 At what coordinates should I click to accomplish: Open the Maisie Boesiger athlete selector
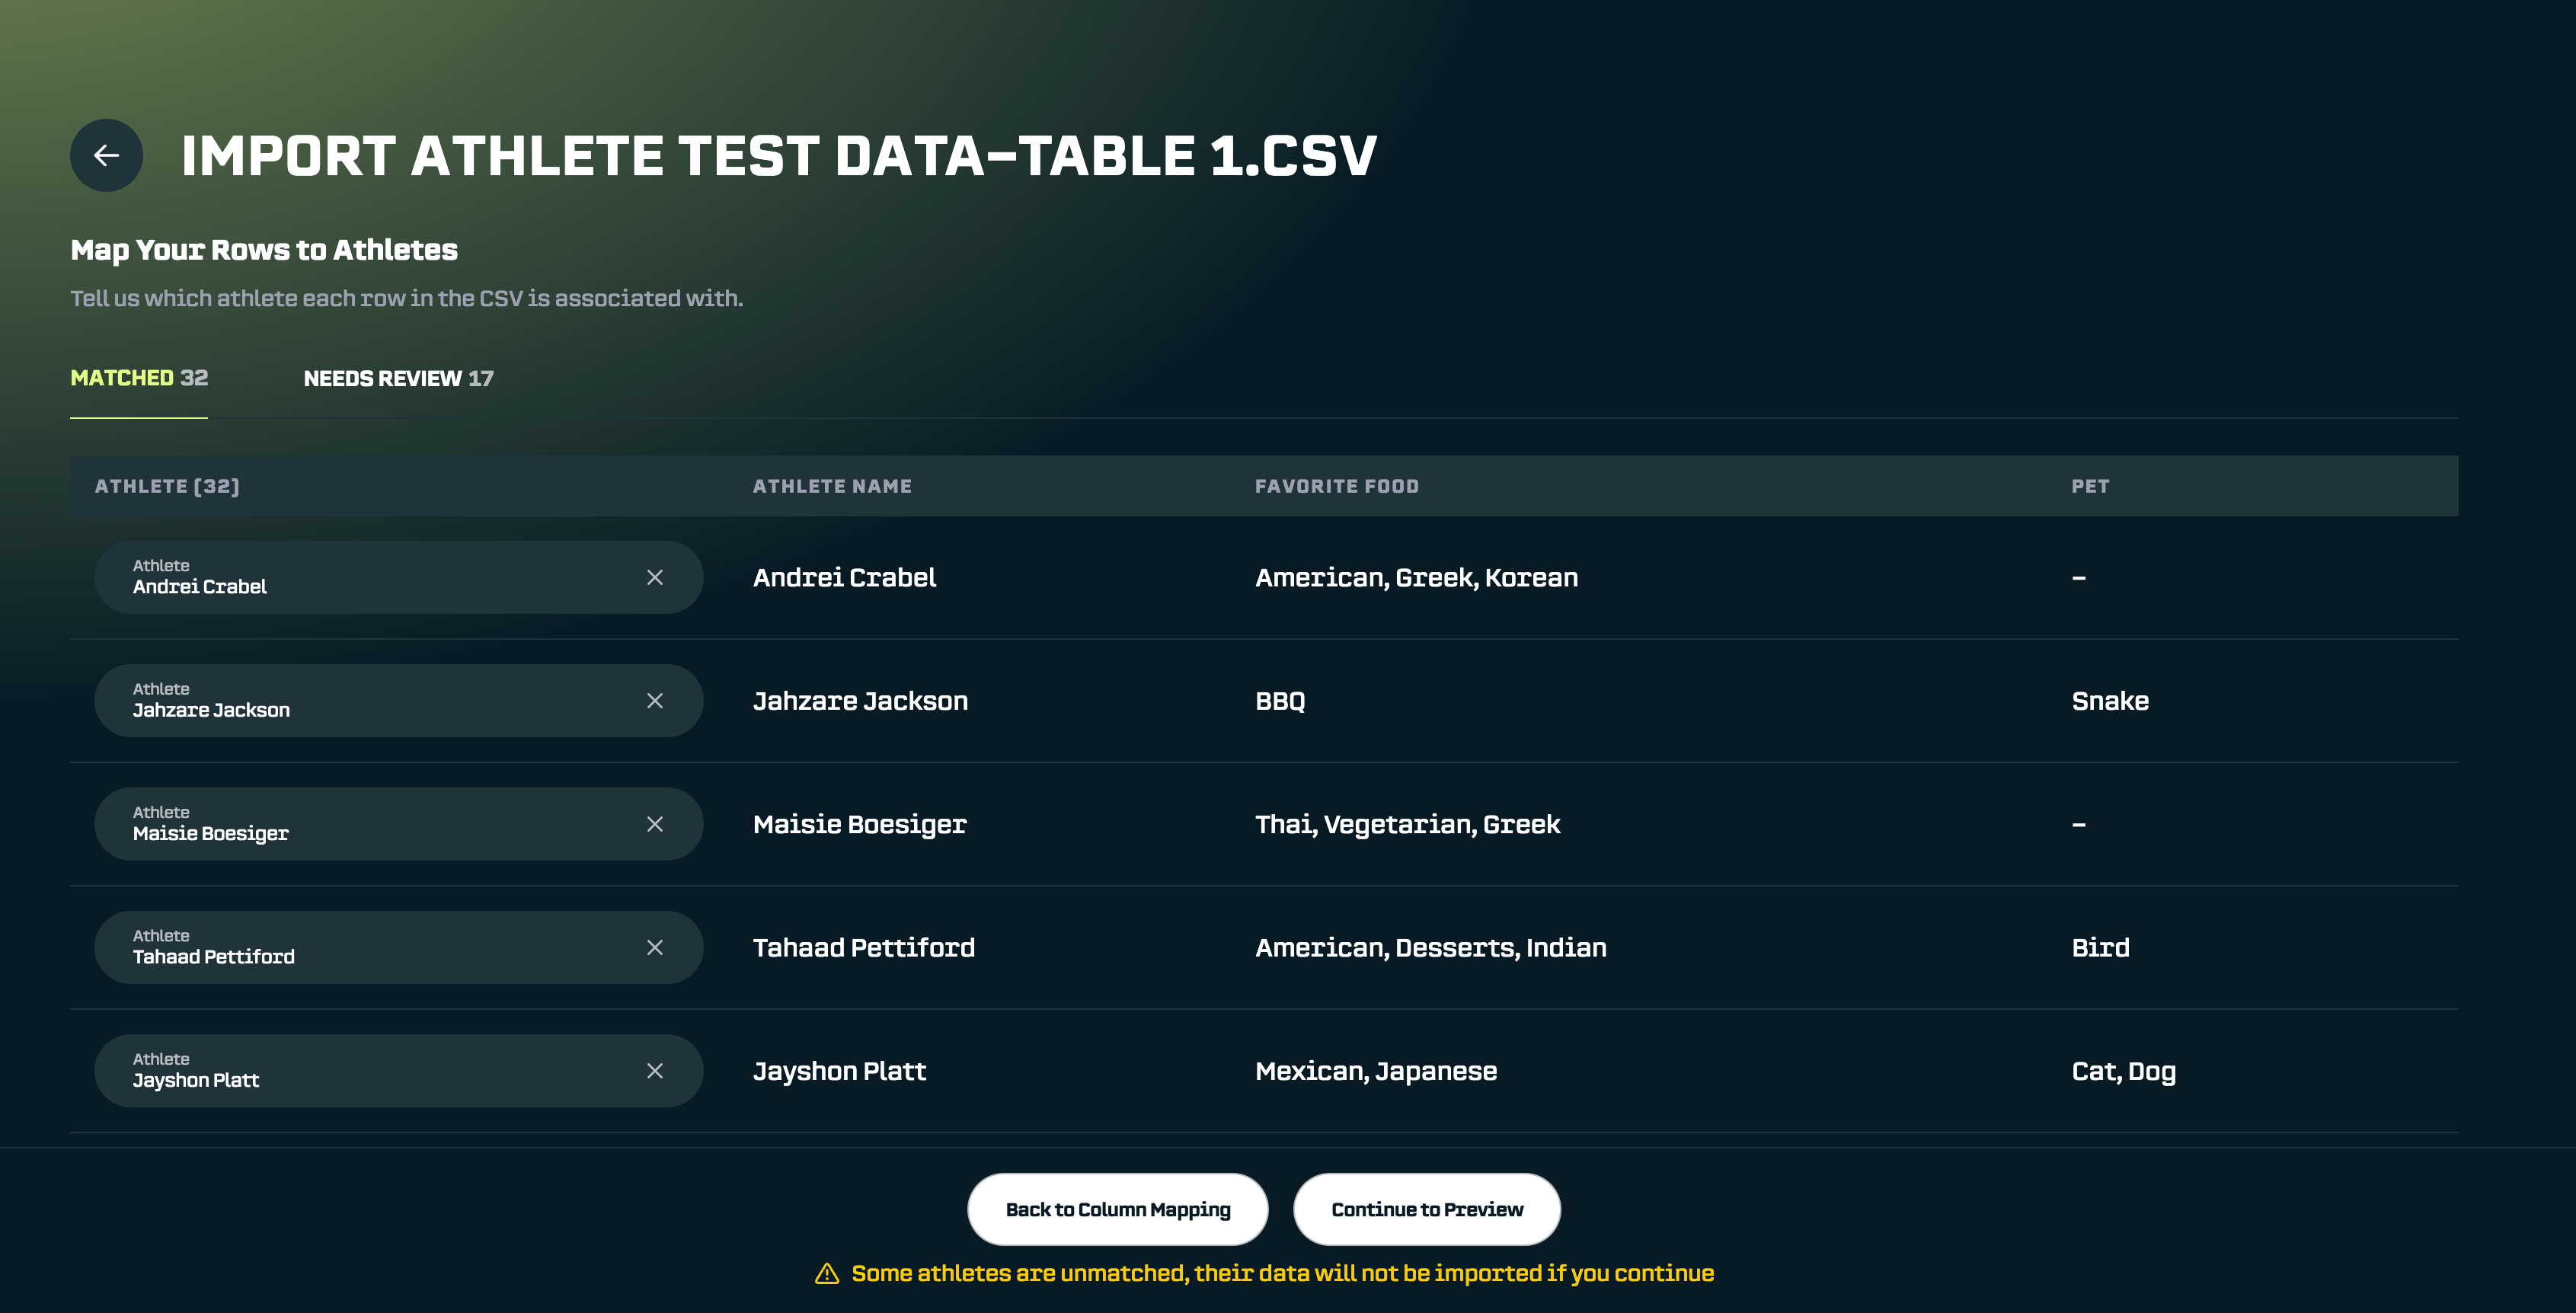coord(370,824)
